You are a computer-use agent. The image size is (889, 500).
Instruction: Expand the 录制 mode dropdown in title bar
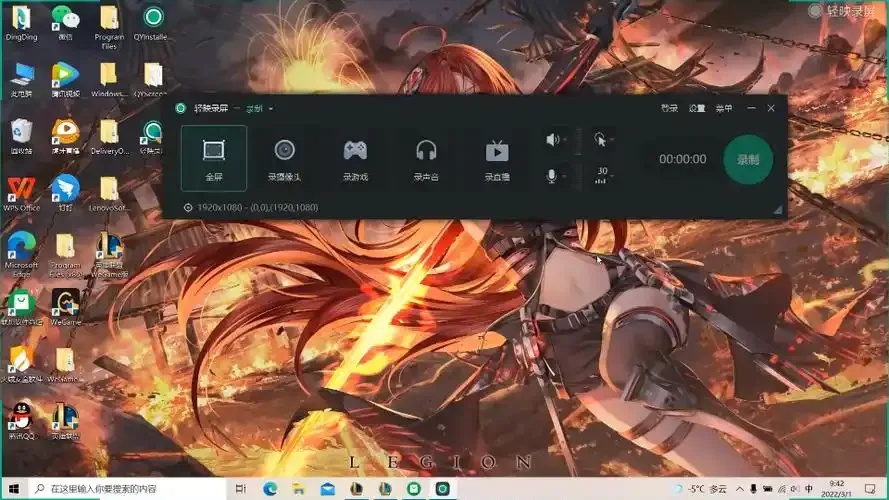tap(260, 108)
